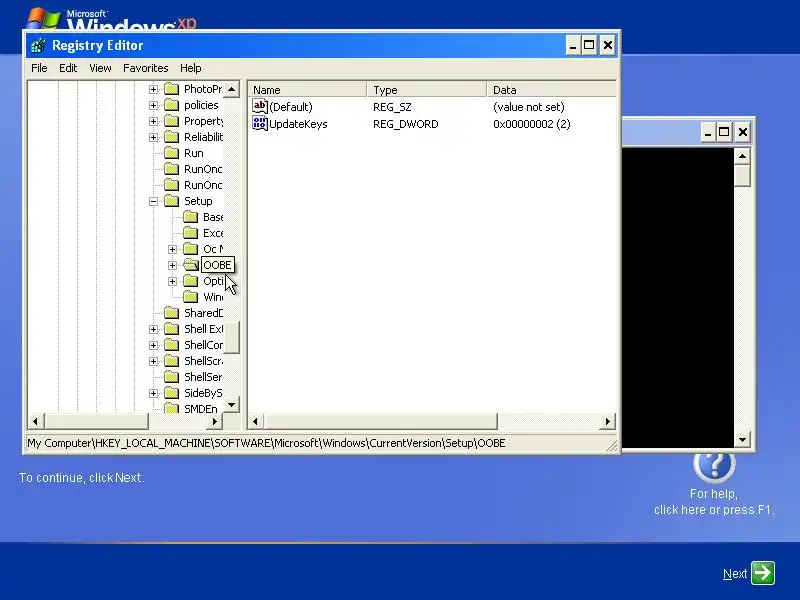Screen dimensions: 800x600
Task: Select the Exce subkey folder icon
Action: coord(191,233)
